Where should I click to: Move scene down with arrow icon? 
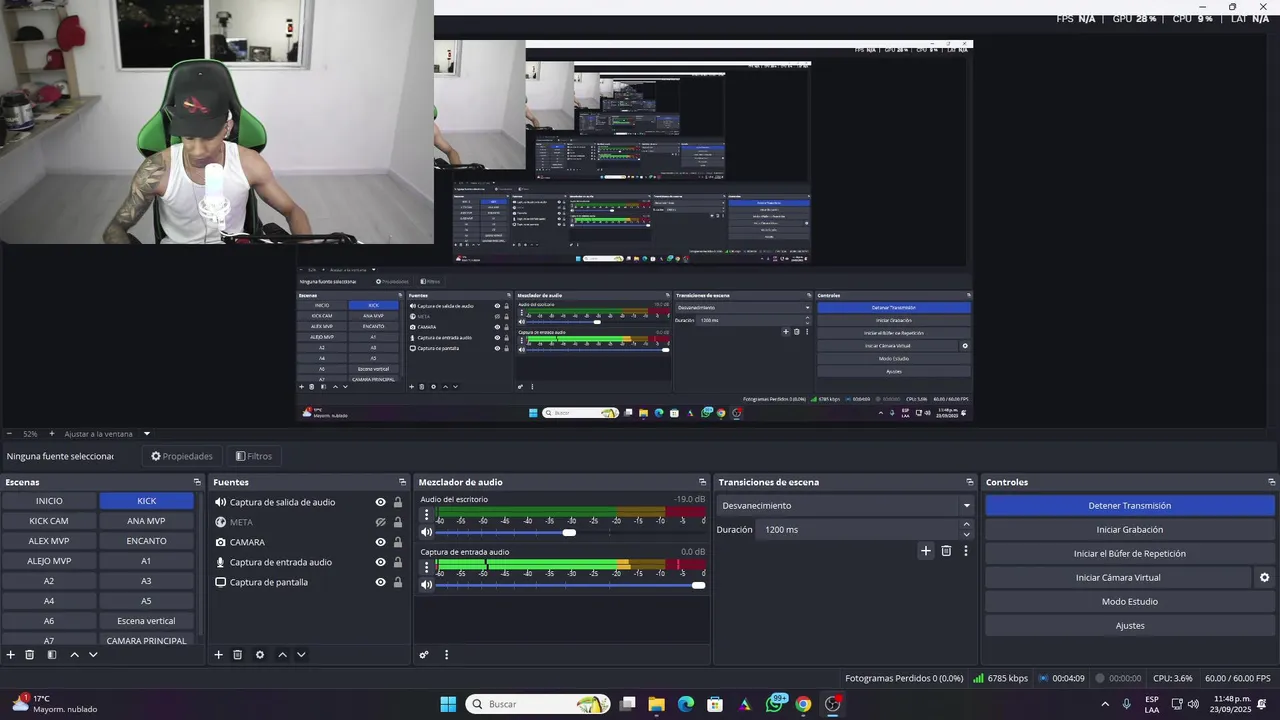[93, 655]
